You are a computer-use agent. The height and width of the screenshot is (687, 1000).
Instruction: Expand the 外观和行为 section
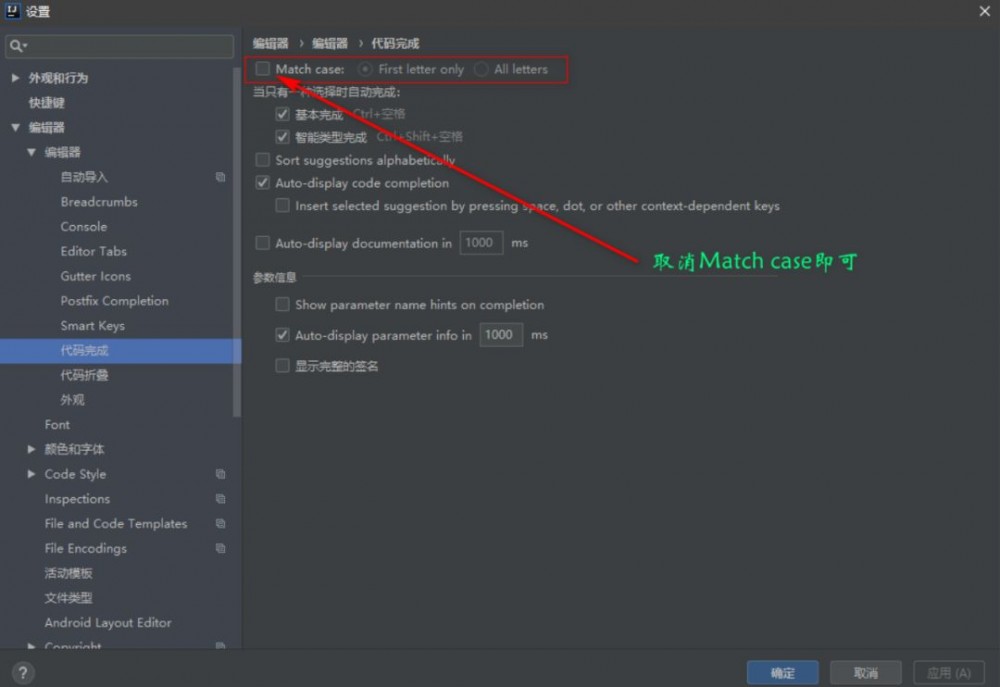16,78
